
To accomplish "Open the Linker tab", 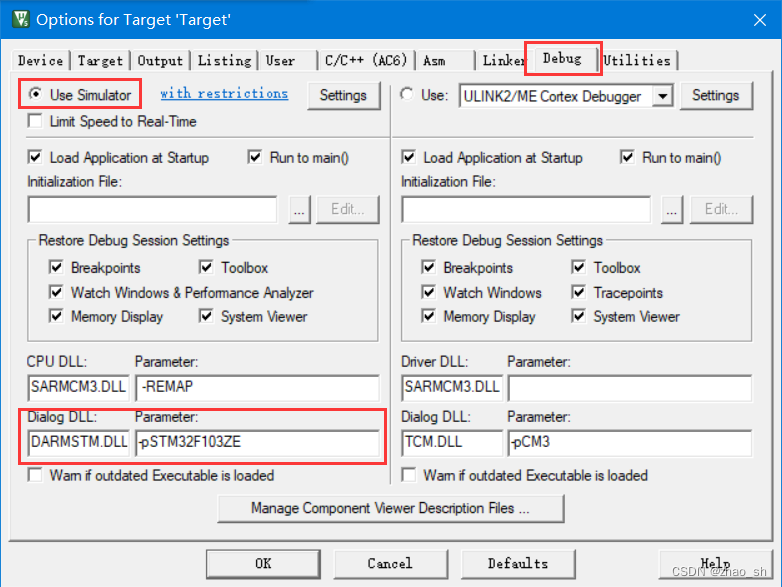I will [x=503, y=61].
